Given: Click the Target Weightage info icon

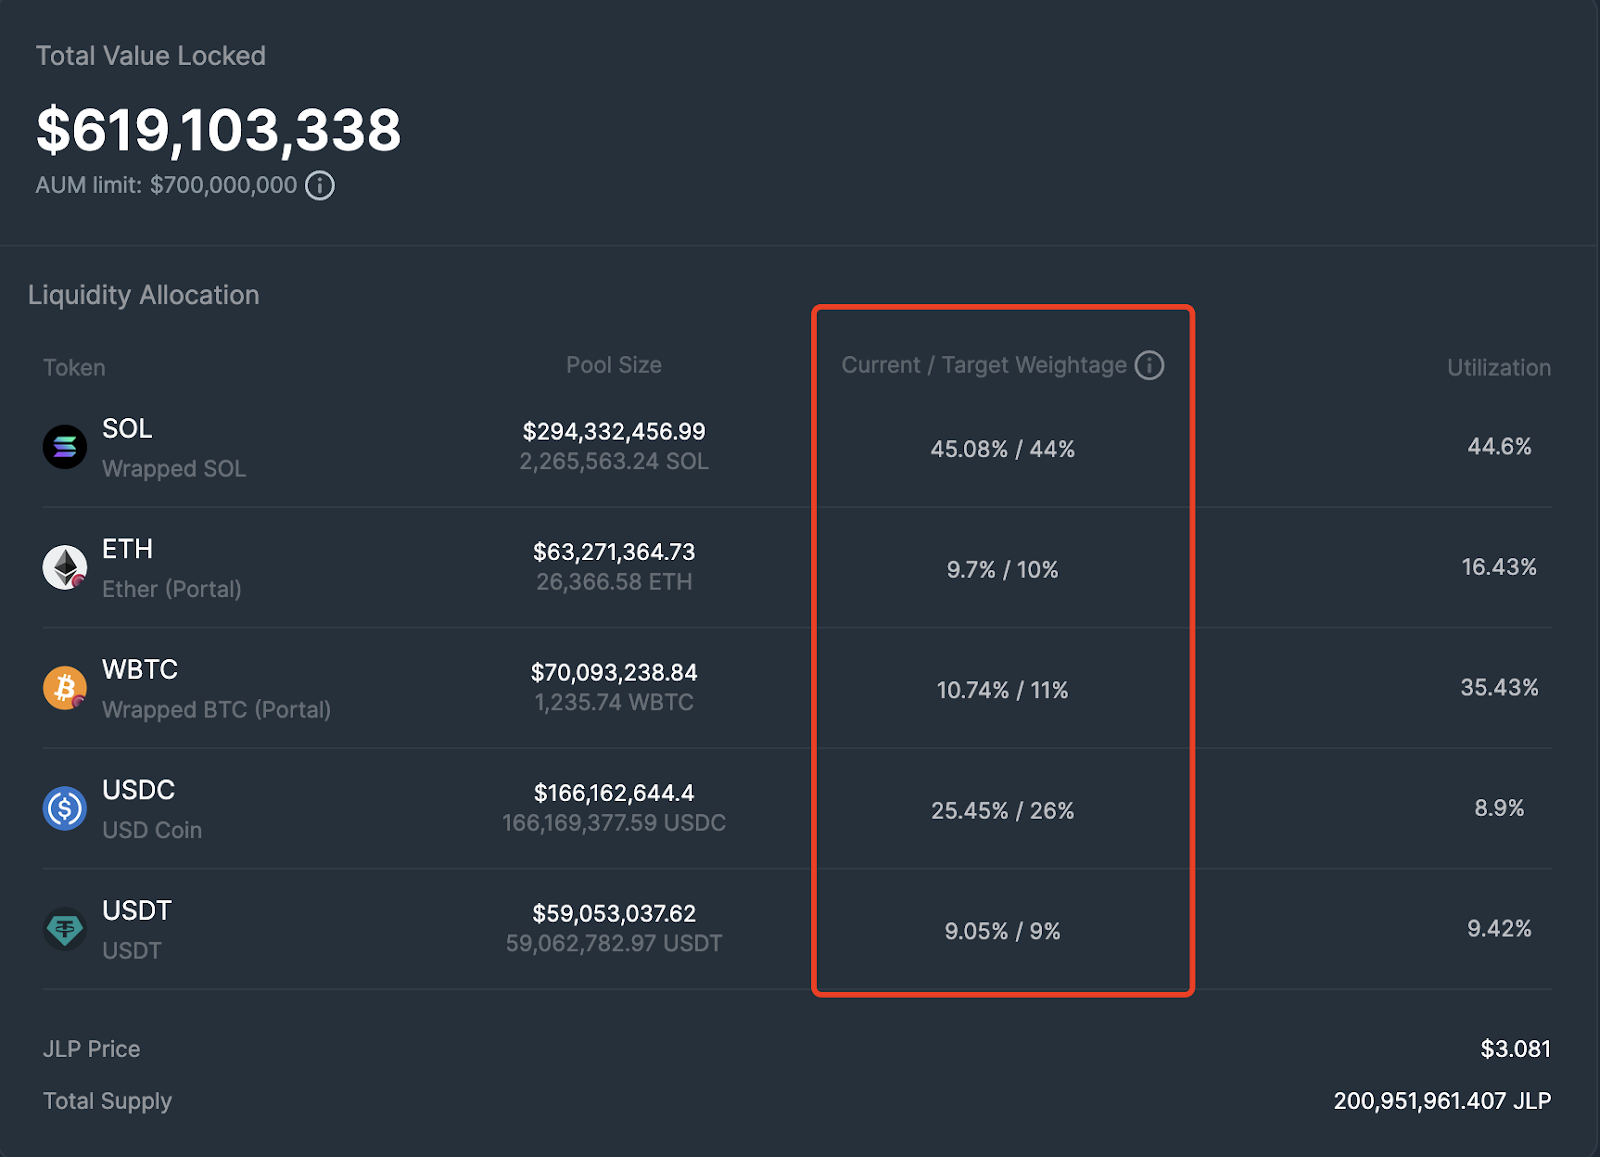Looking at the screenshot, I should click(1150, 365).
